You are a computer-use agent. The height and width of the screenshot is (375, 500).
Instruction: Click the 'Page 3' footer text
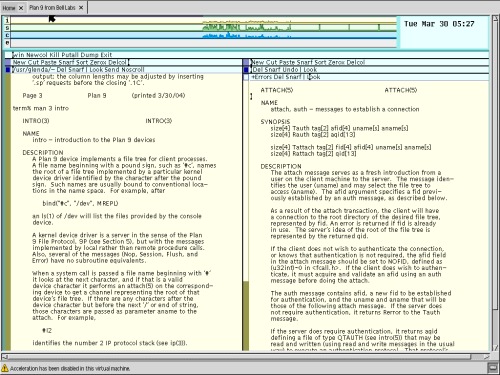pos(32,95)
